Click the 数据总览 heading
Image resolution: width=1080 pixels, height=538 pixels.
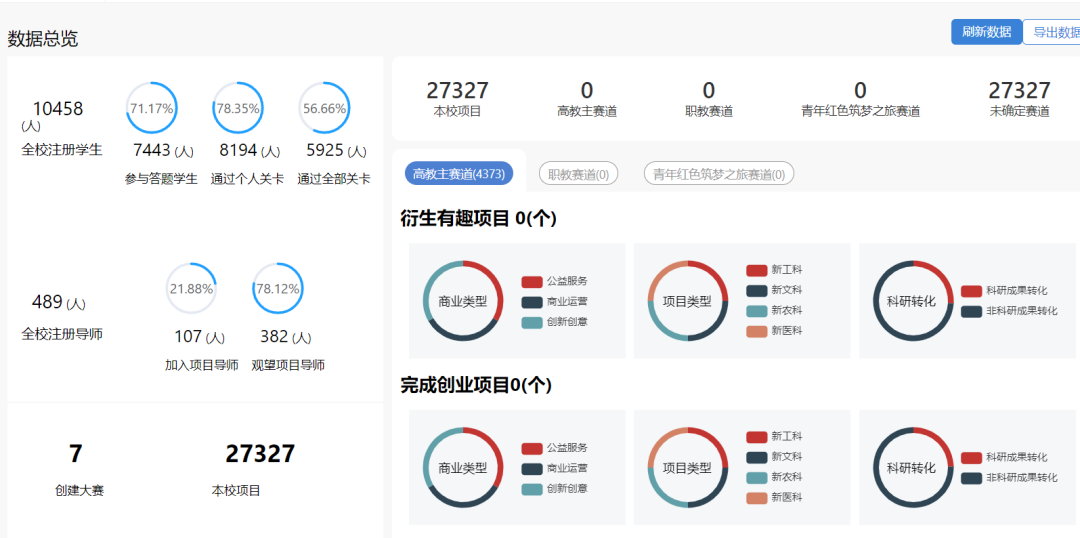pyautogui.click(x=43, y=39)
